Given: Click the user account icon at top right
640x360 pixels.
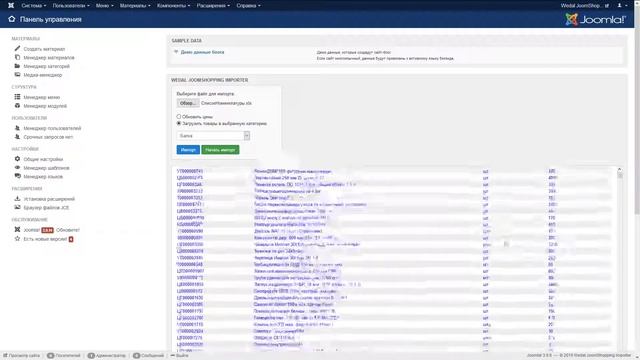Looking at the screenshot, I should click(x=619, y=5).
